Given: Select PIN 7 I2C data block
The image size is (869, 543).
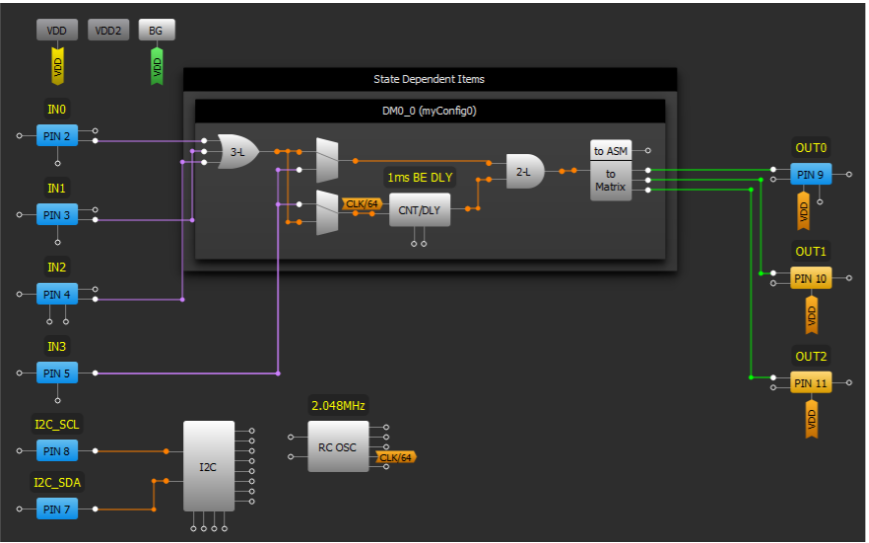Looking at the screenshot, I should [57, 509].
